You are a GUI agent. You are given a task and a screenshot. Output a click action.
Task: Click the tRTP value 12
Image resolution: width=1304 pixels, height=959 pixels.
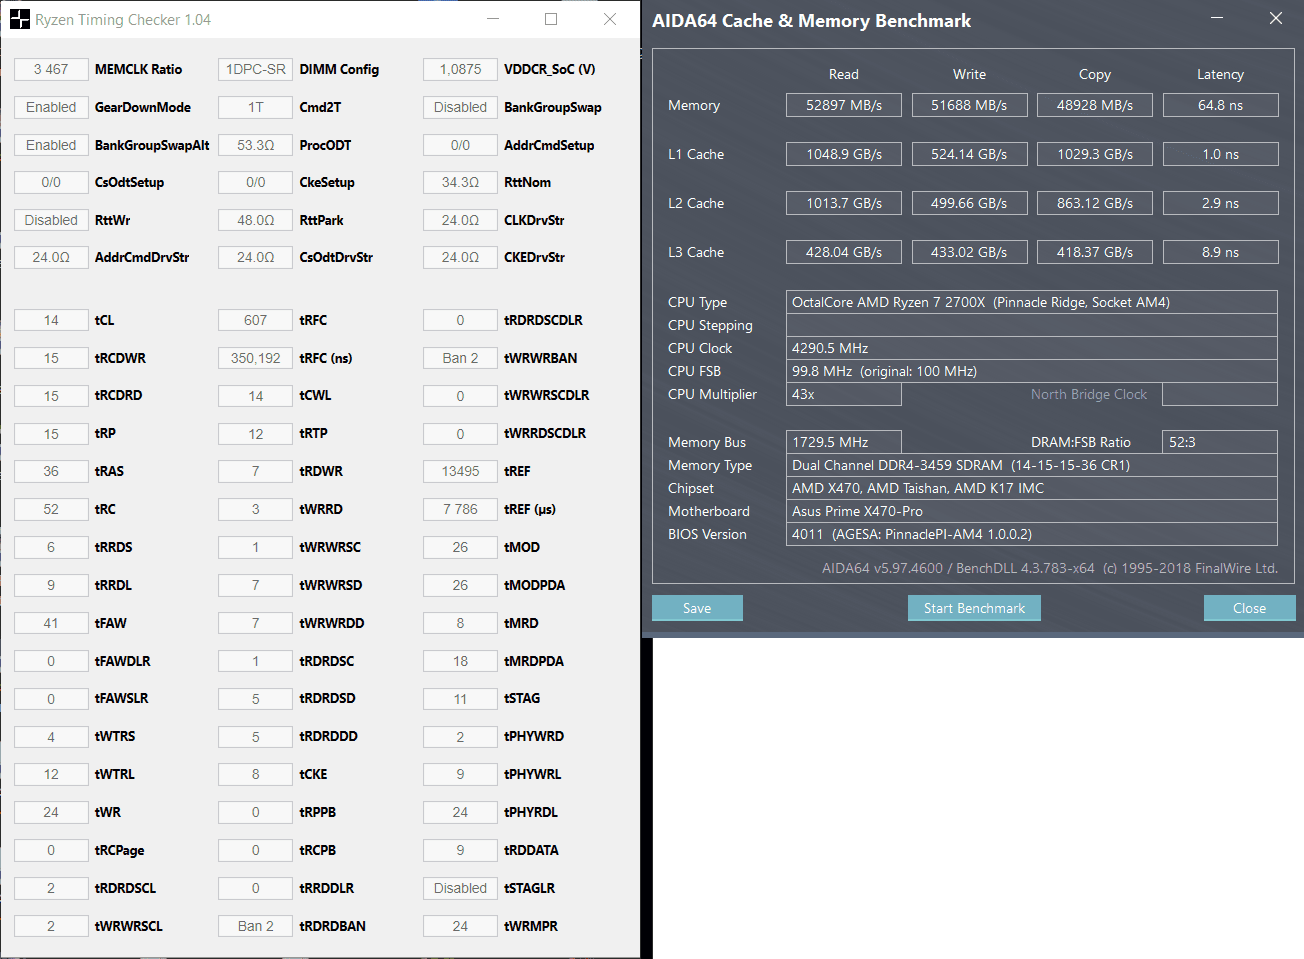pyautogui.click(x=256, y=434)
